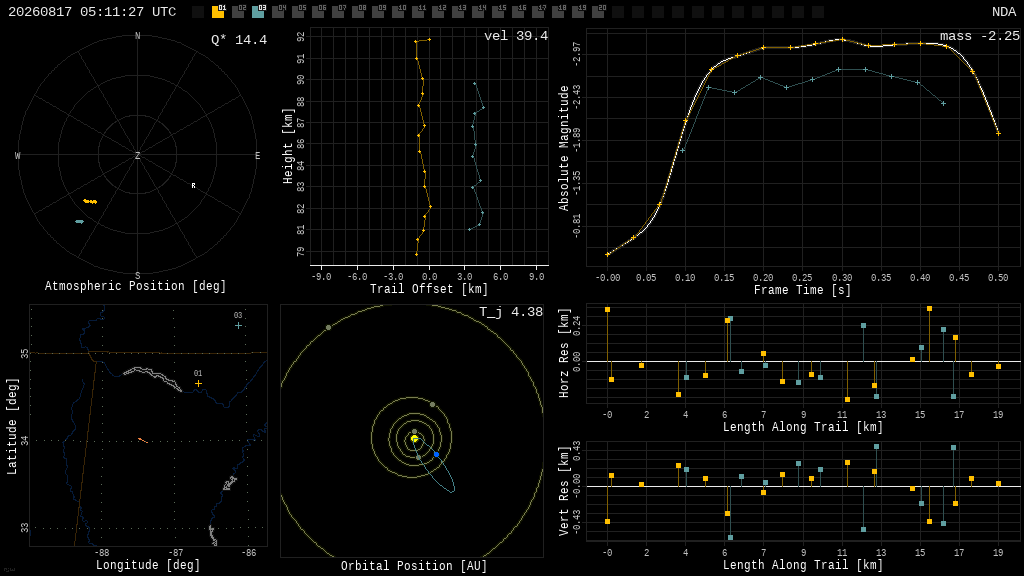
Task: Click the Q* 14.4 value label
Action: pyautogui.click(x=239, y=40)
